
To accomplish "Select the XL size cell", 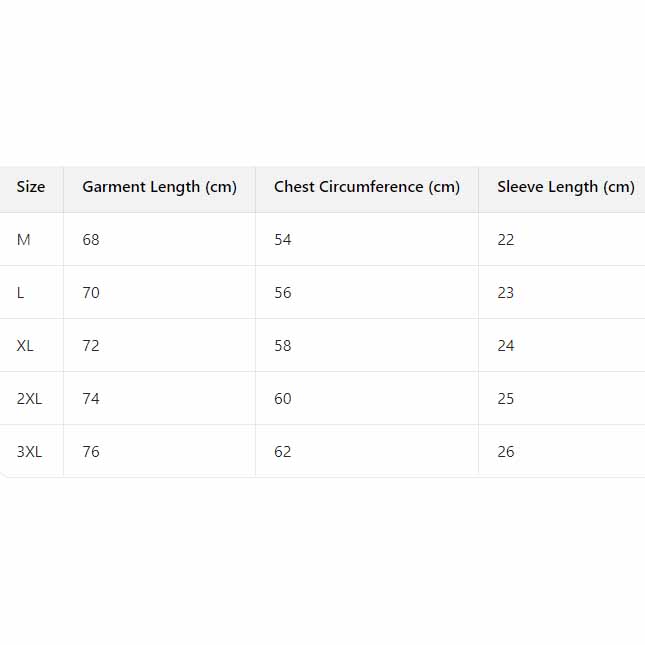I will pyautogui.click(x=26, y=346).
